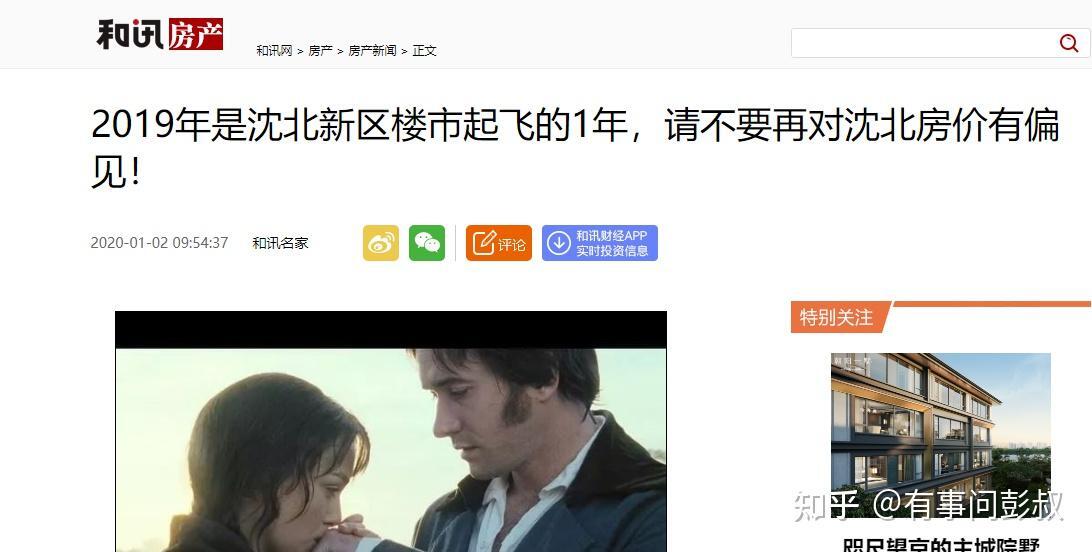Screen dimensions: 1092x552
Task: Open the 房产 breadcrumb link
Action: [320, 50]
